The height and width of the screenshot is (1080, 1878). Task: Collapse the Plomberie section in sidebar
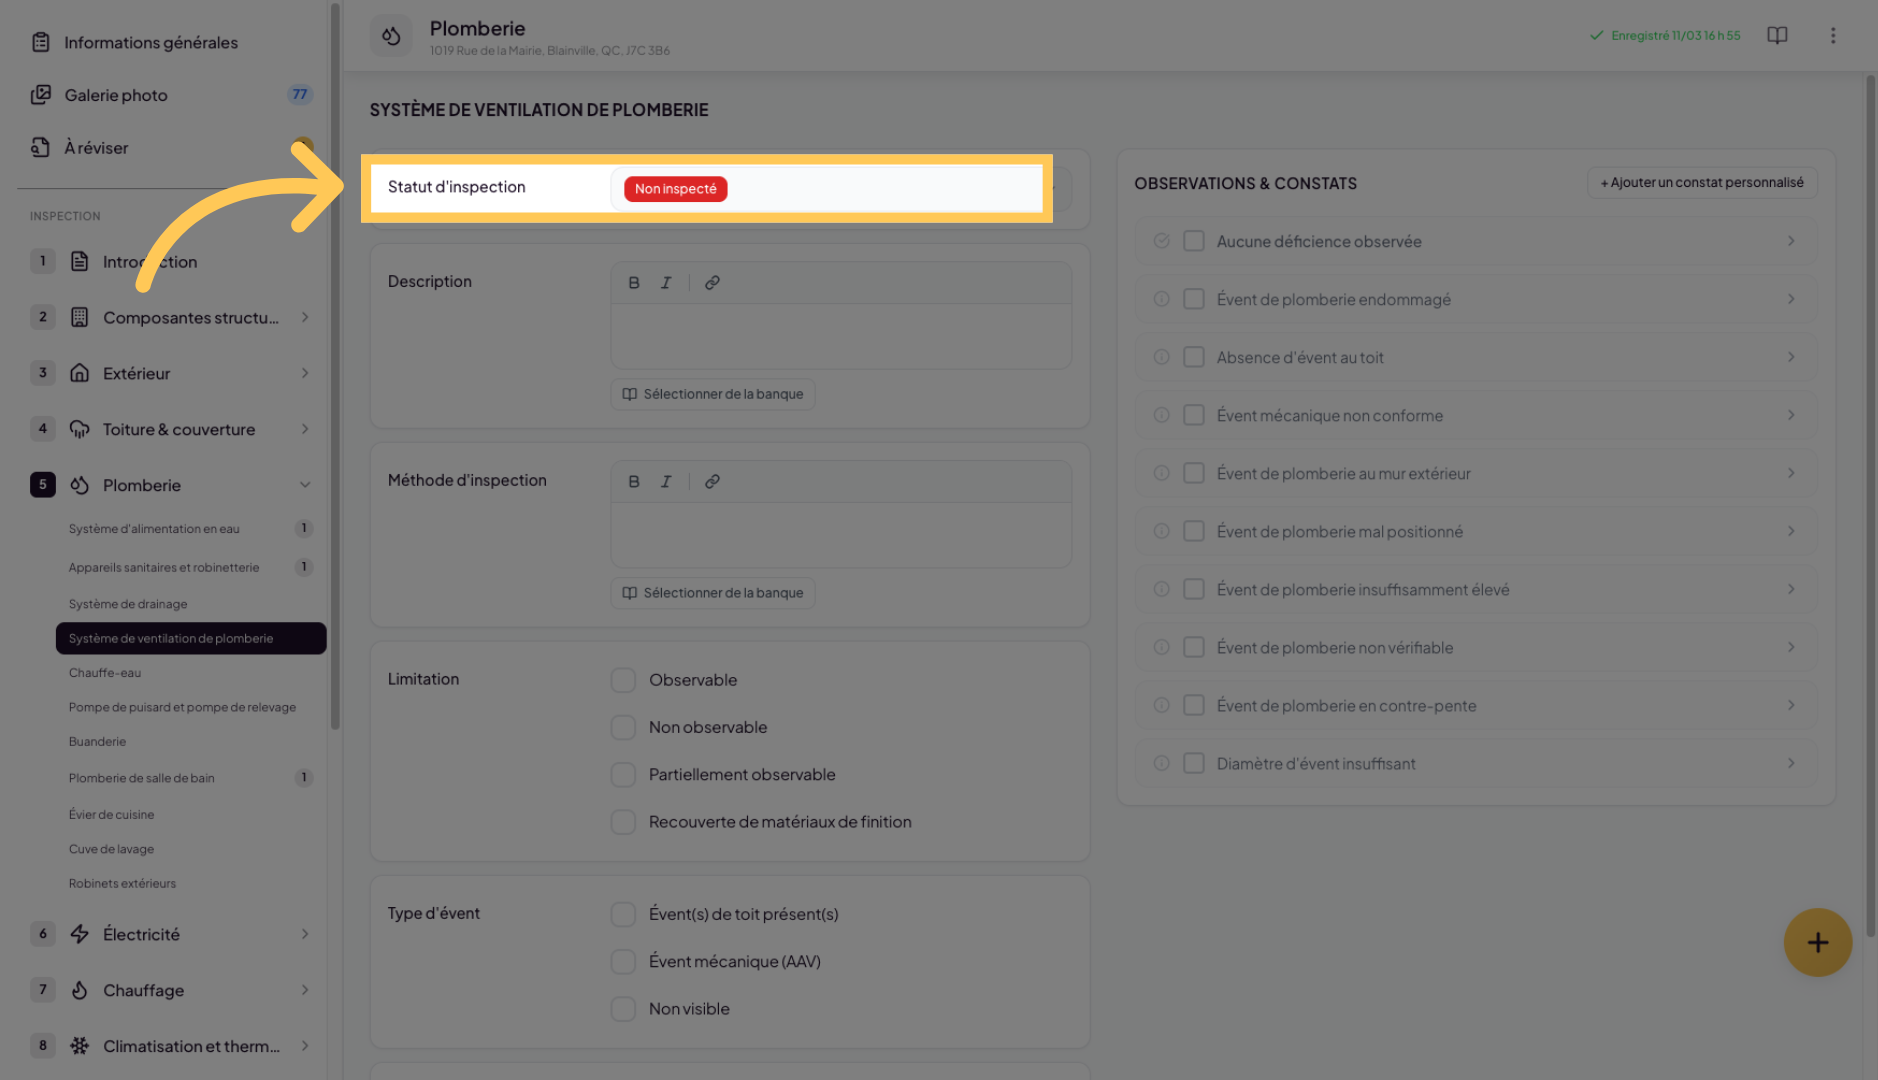(305, 485)
